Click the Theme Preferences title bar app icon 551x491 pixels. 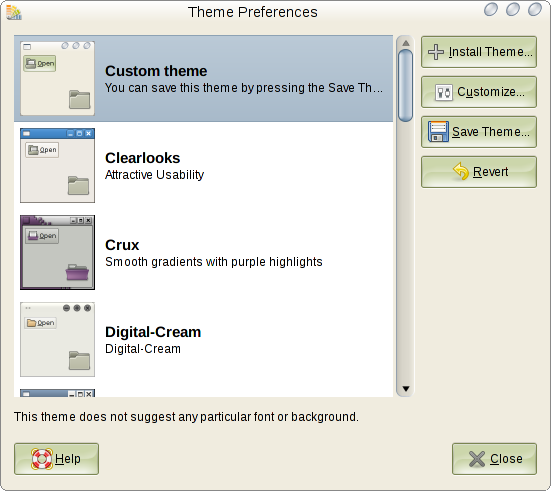click(14, 12)
